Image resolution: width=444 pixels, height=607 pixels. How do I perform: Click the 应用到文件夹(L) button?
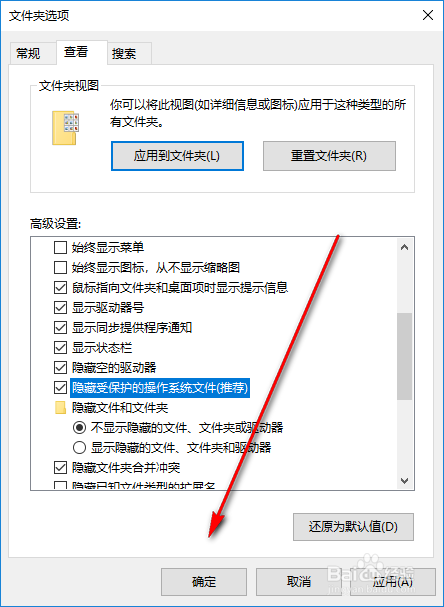coord(177,156)
